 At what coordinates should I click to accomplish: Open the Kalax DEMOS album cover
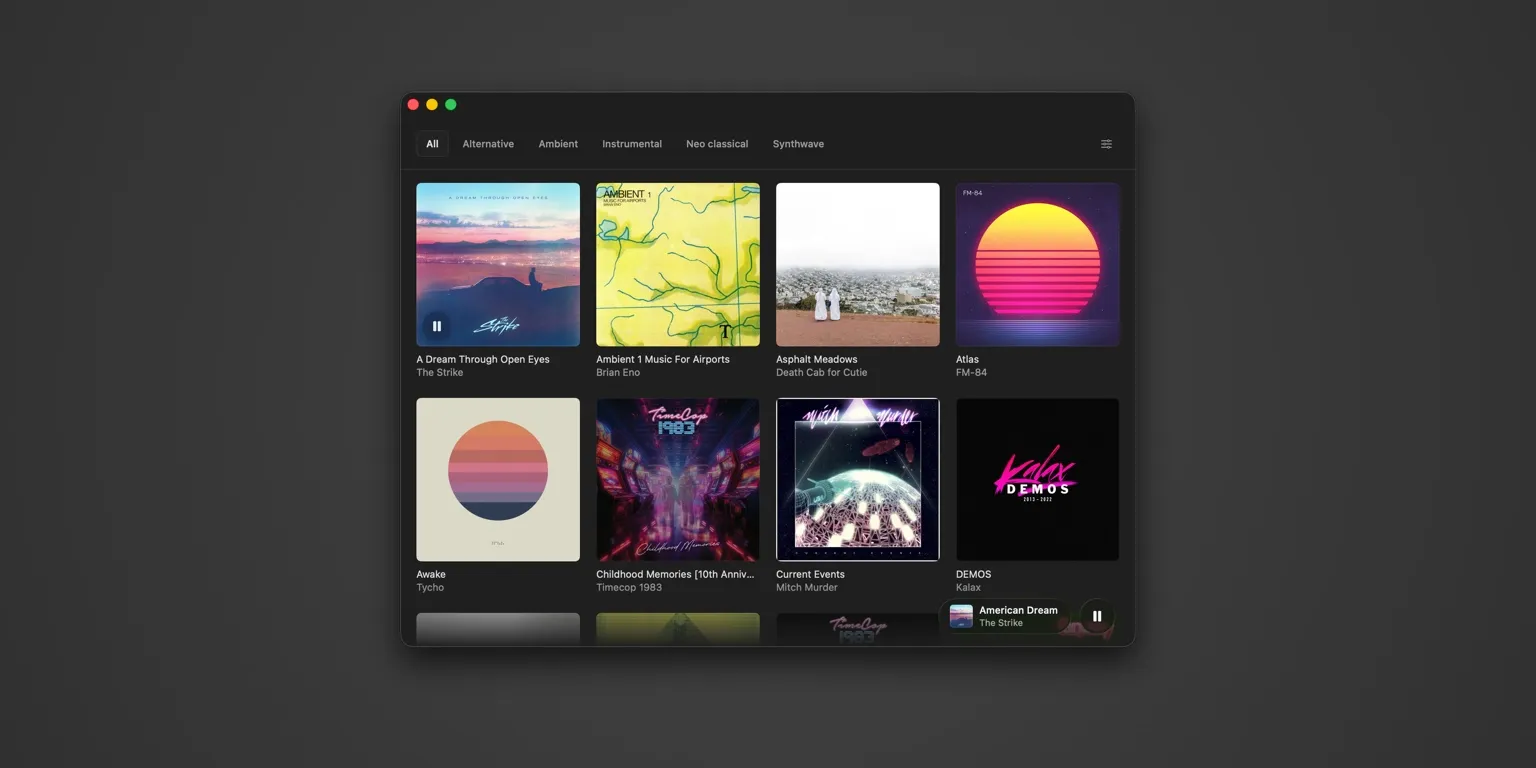tap(1038, 480)
